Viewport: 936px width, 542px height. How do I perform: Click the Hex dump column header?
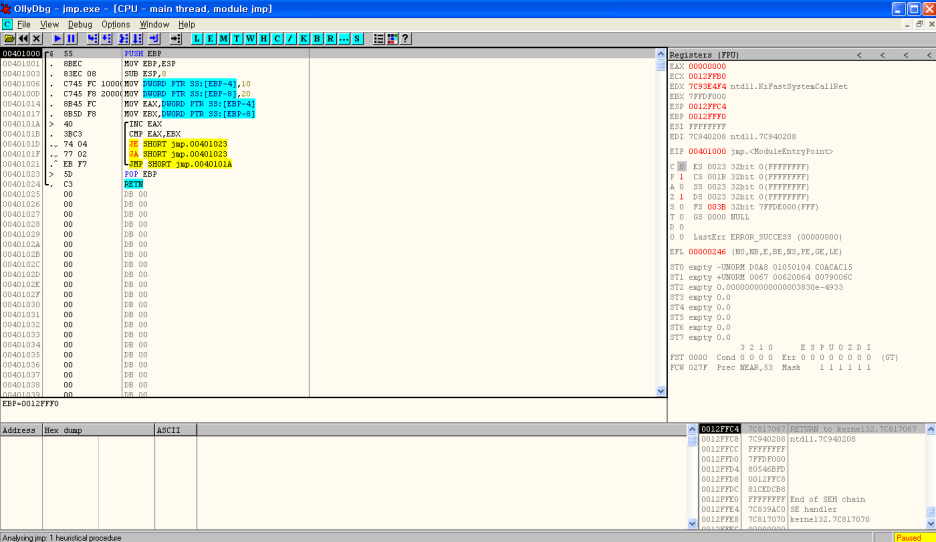coord(98,430)
